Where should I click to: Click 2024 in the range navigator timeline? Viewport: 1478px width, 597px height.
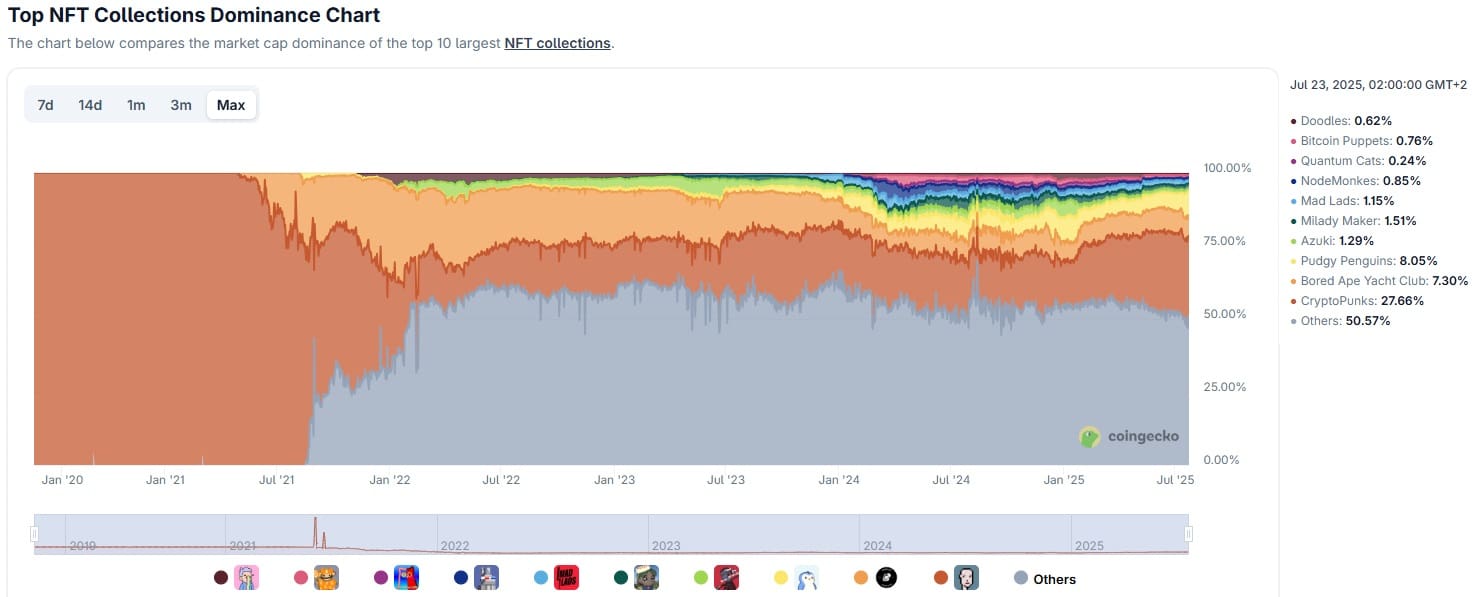click(x=877, y=546)
